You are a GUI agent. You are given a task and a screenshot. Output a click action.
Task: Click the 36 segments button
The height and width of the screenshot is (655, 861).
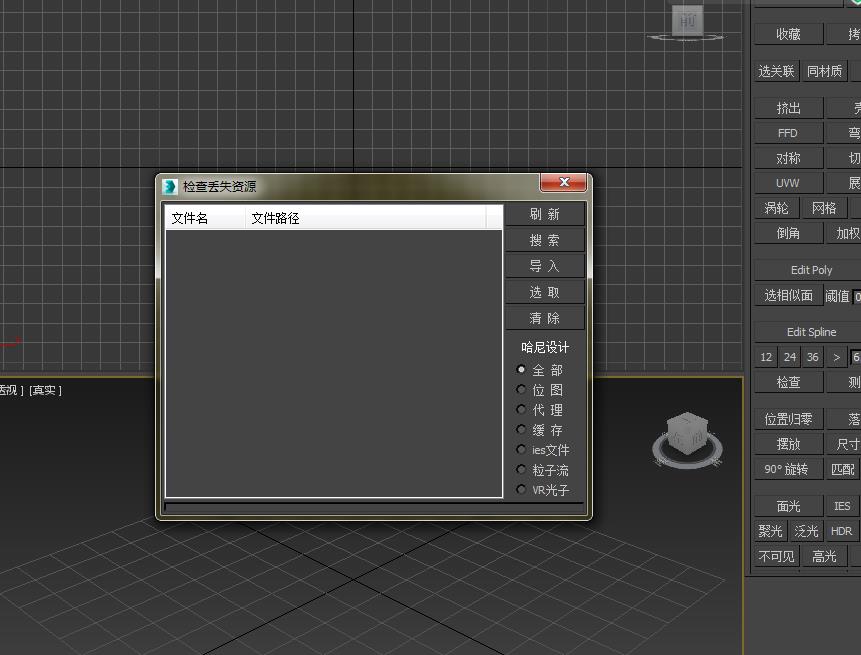click(813, 357)
